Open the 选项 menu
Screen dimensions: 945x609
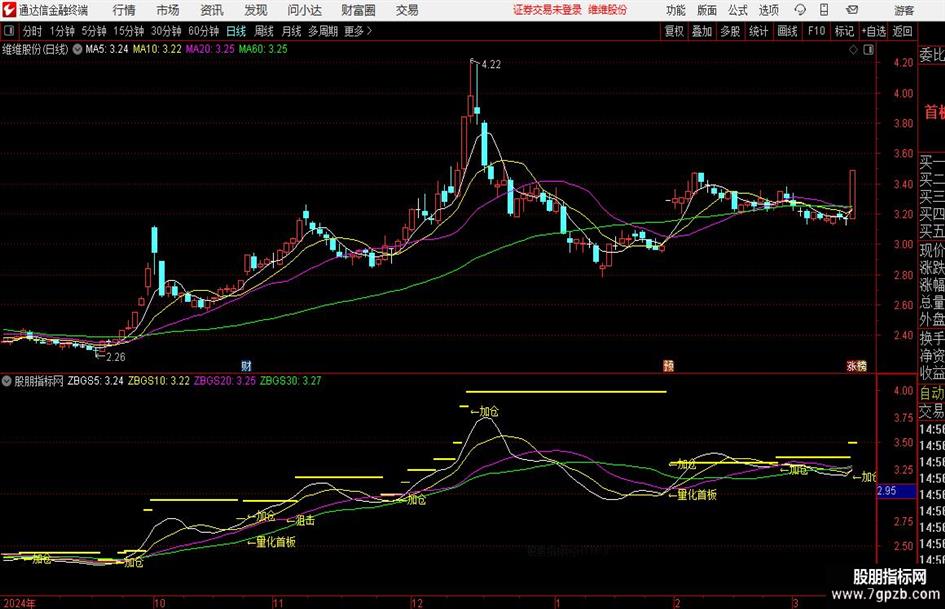click(768, 10)
